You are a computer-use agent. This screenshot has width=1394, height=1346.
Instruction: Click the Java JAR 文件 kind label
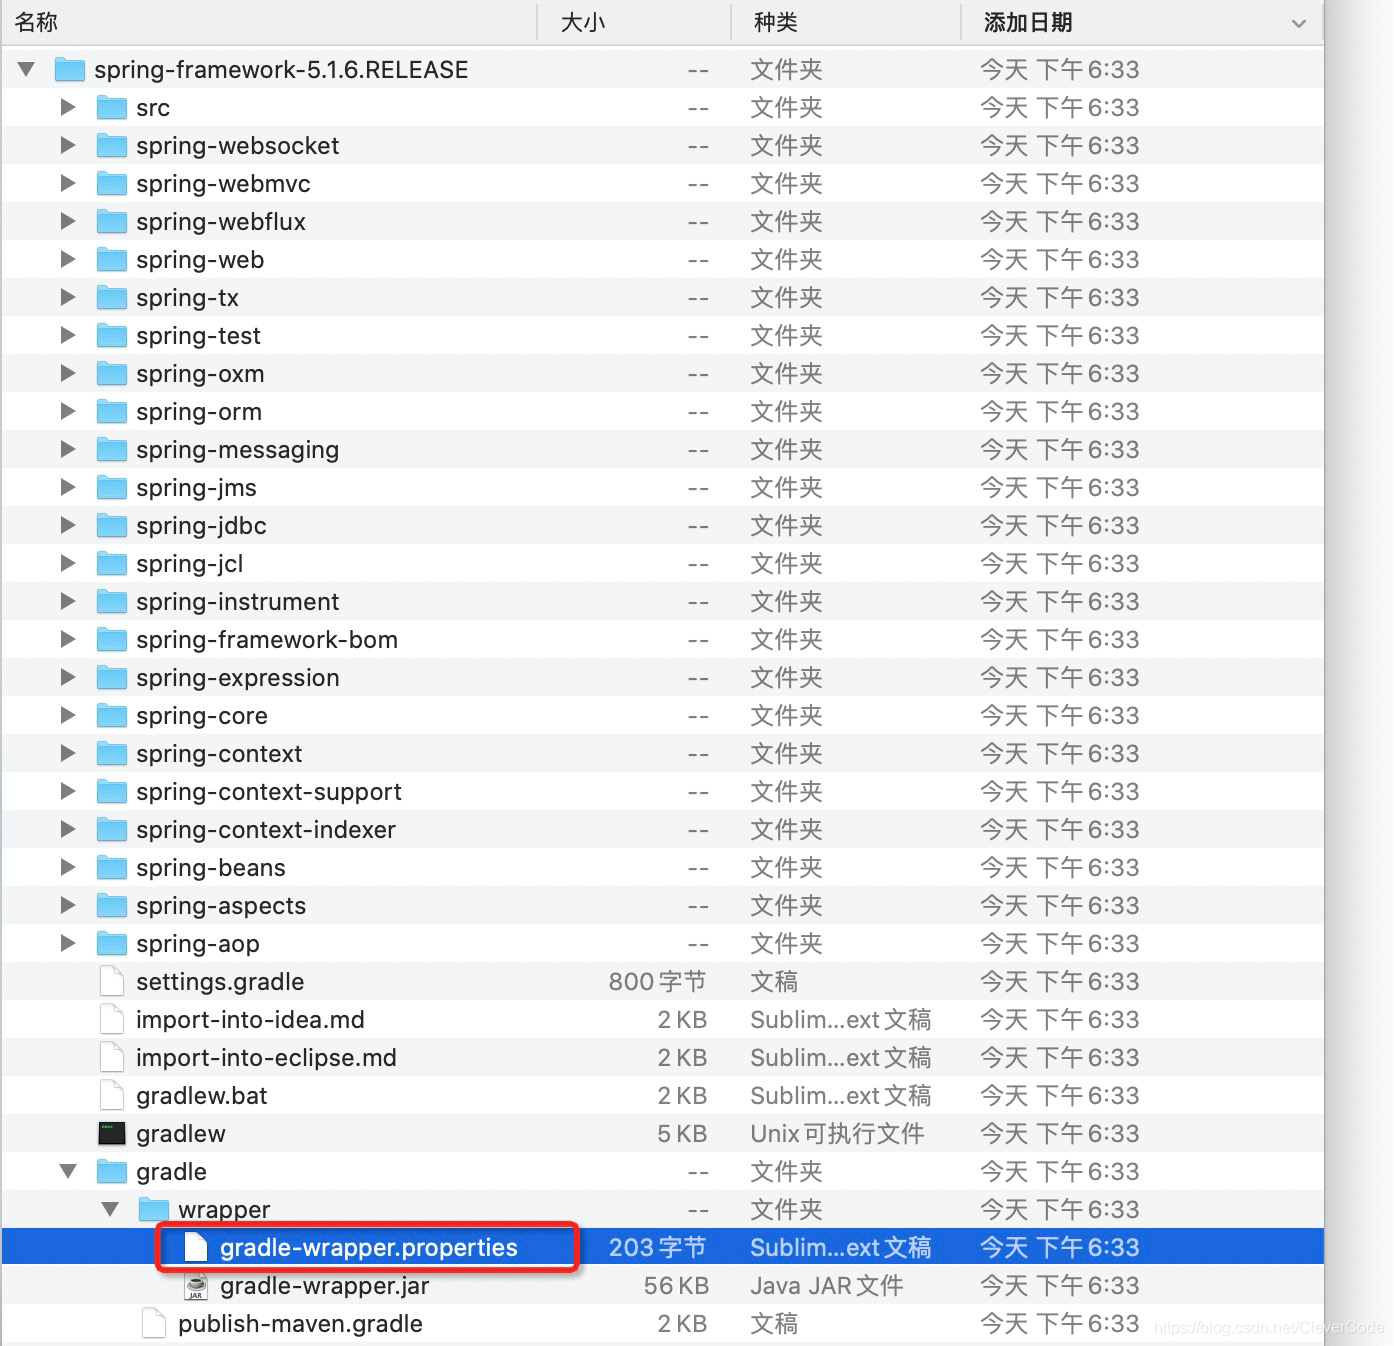827,1286
